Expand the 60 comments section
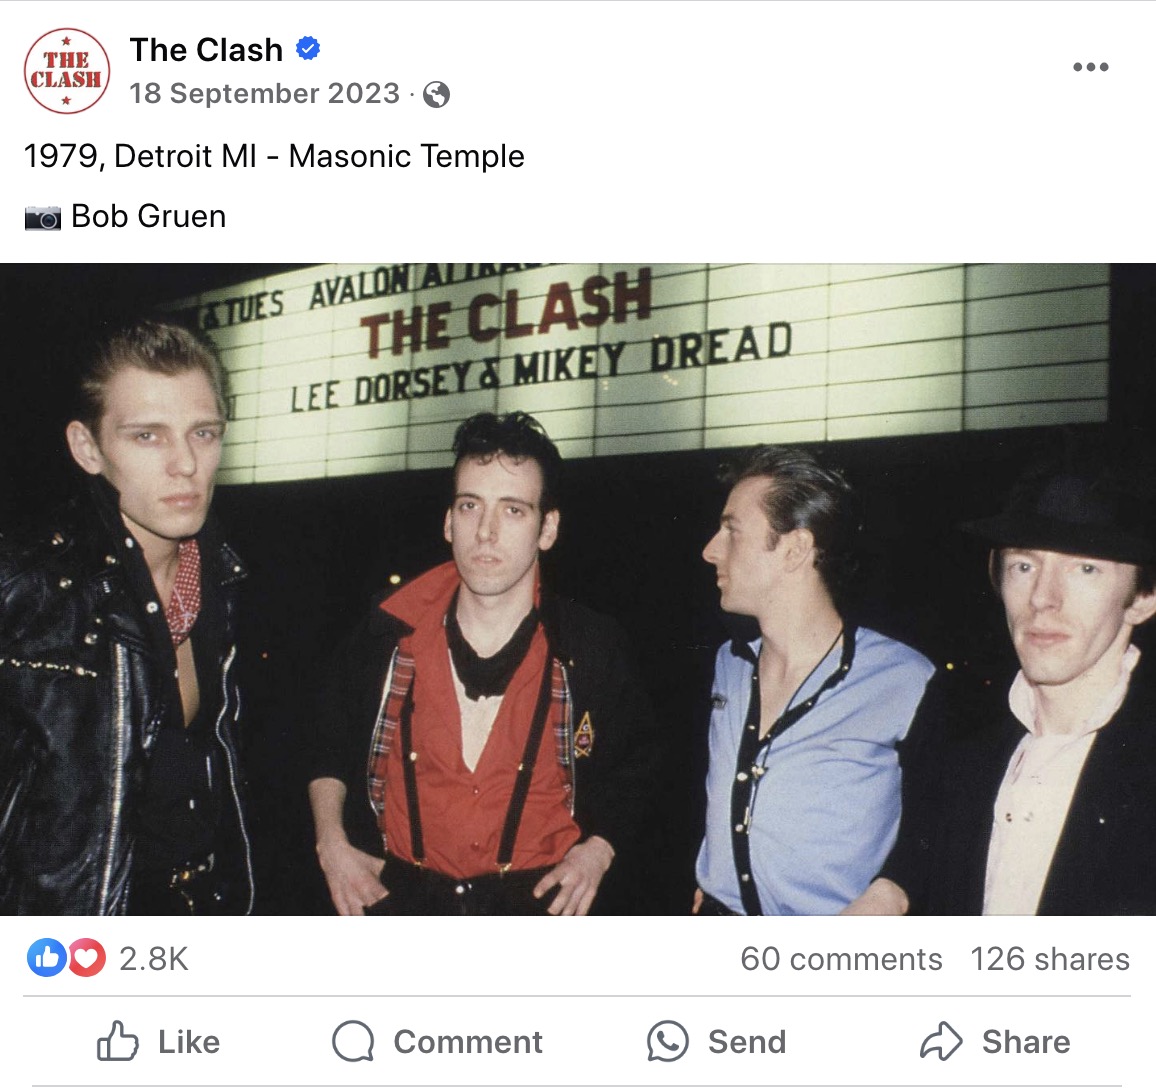Viewport: 1156px width, 1090px height. (841, 959)
